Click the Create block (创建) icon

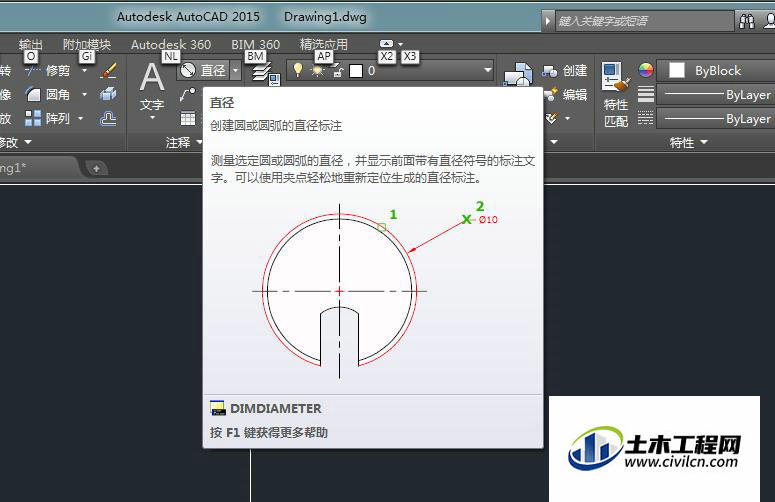point(550,71)
